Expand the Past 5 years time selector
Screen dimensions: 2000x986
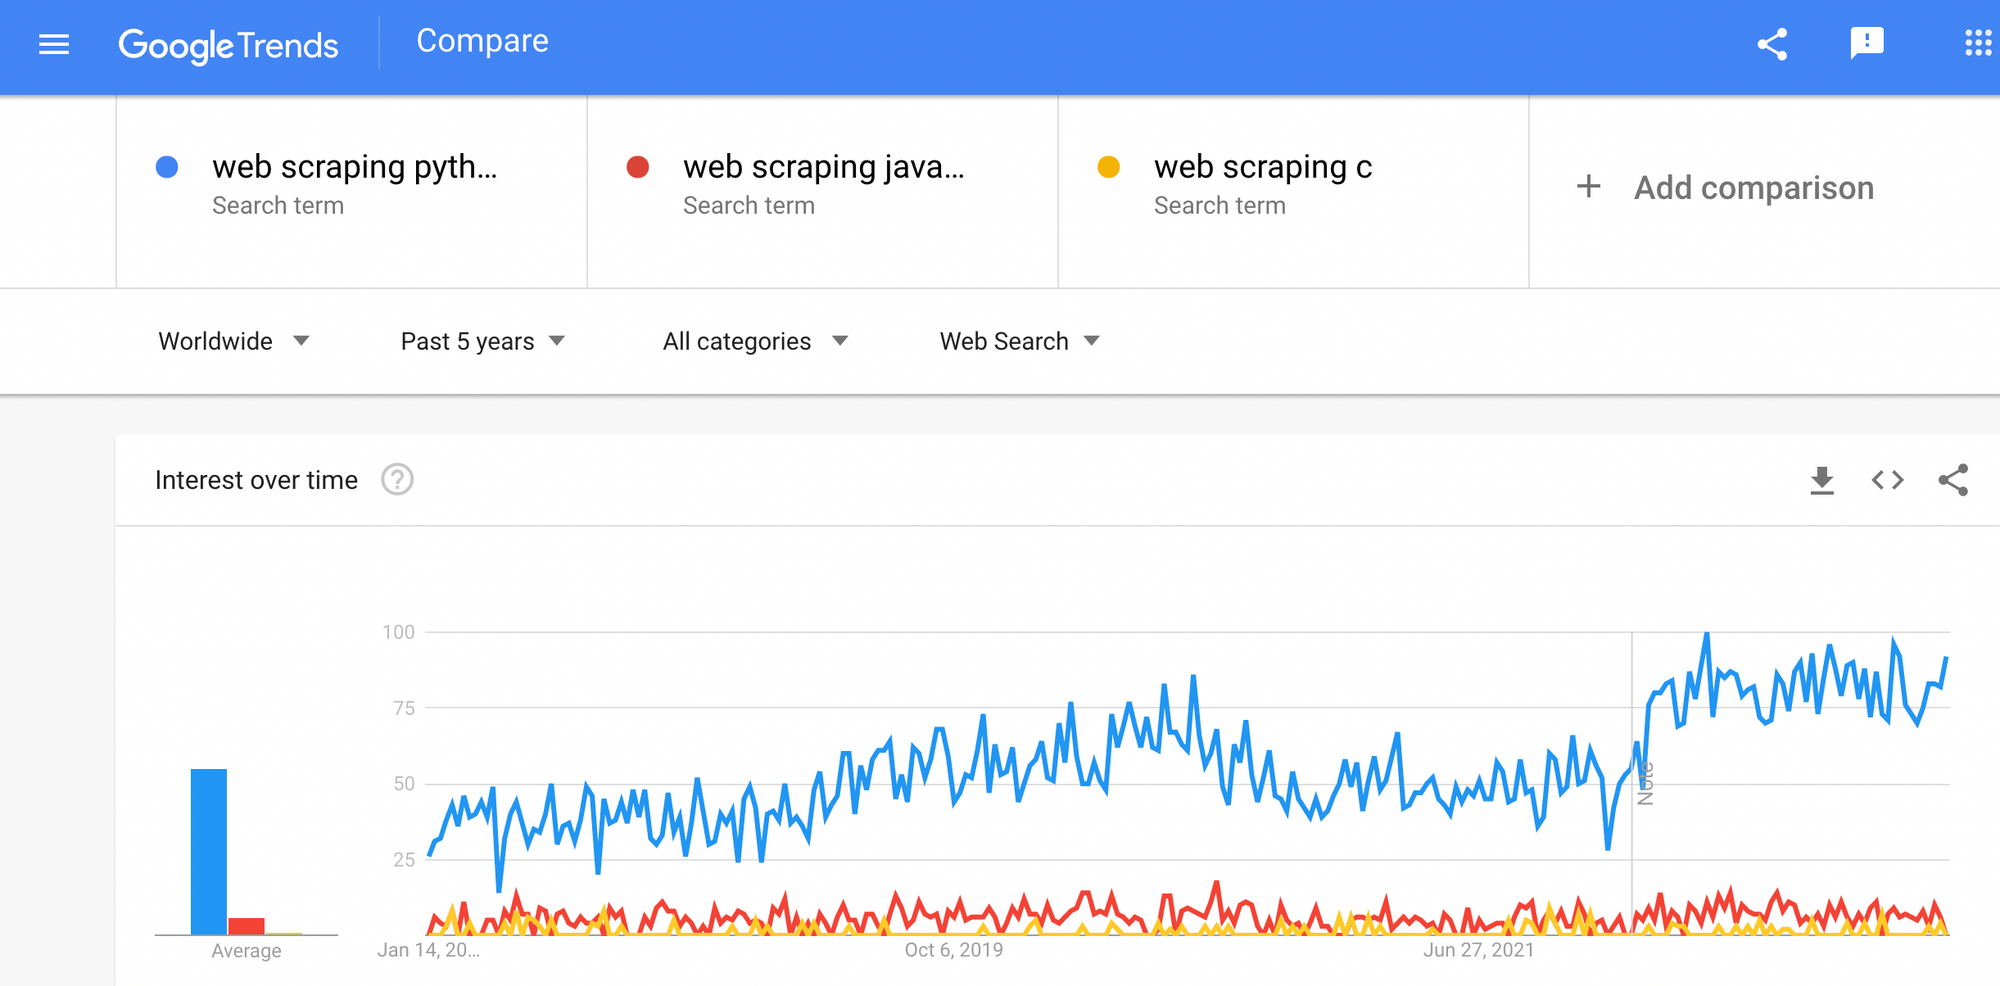tap(483, 341)
